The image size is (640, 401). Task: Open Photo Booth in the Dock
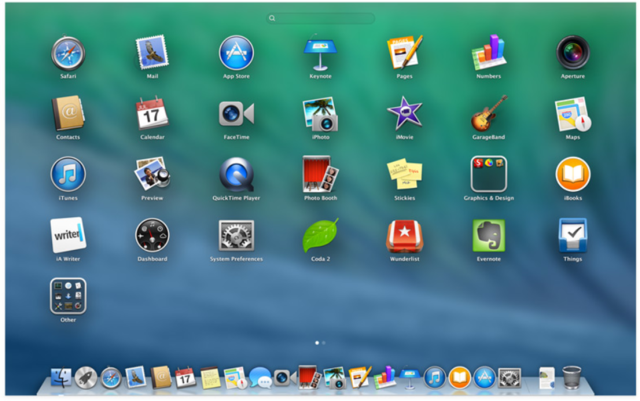pos(309,377)
